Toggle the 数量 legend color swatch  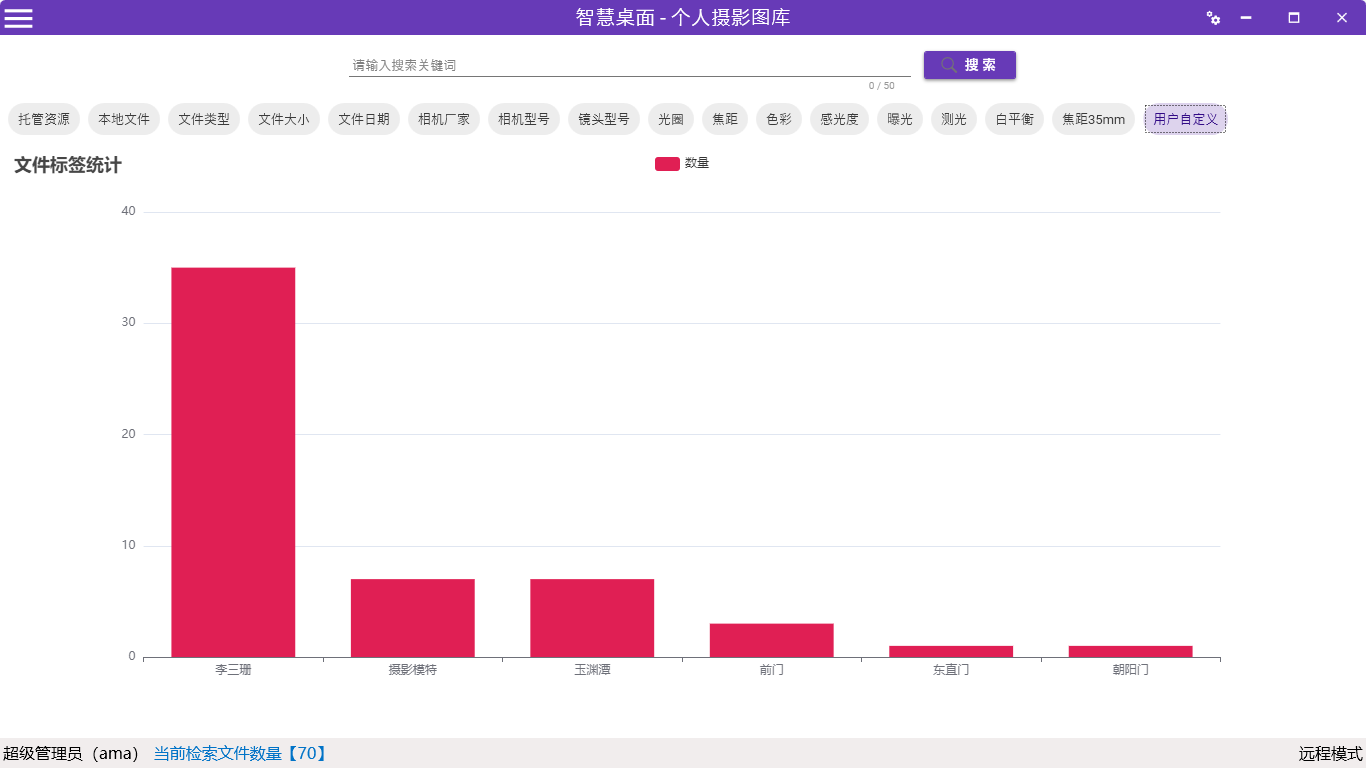coord(667,164)
